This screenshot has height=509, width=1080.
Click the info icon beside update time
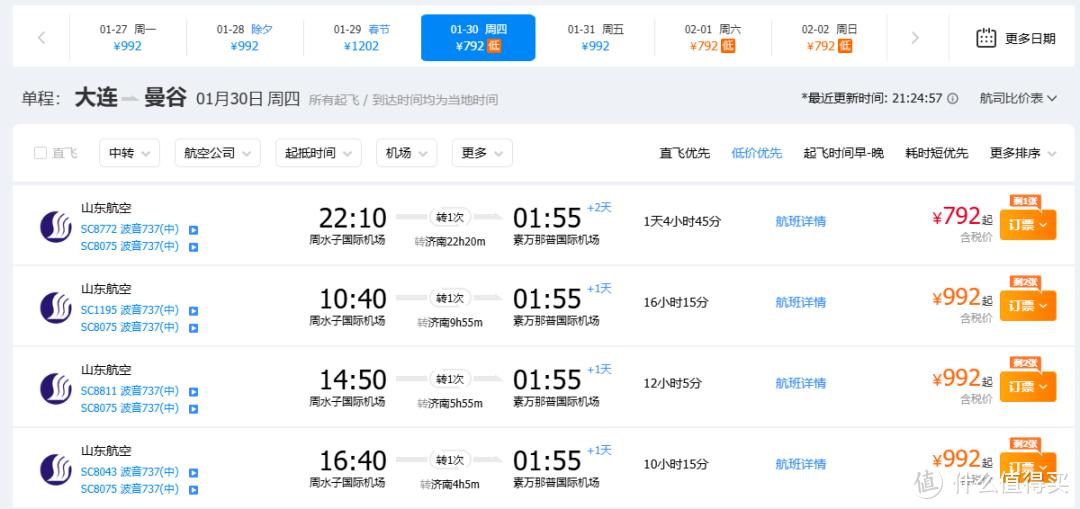[x=953, y=99]
